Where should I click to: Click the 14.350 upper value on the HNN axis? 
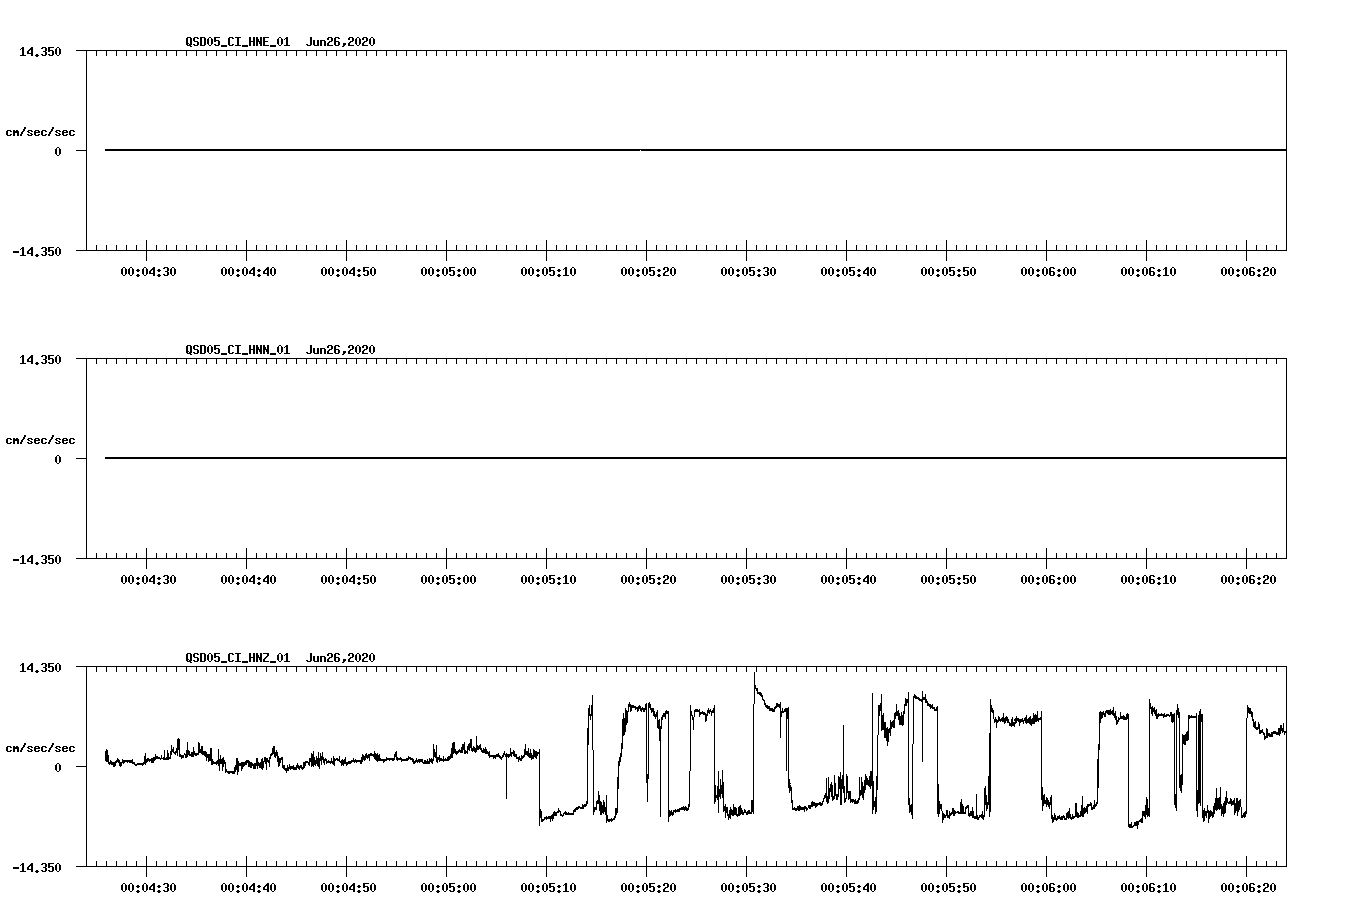(40, 359)
